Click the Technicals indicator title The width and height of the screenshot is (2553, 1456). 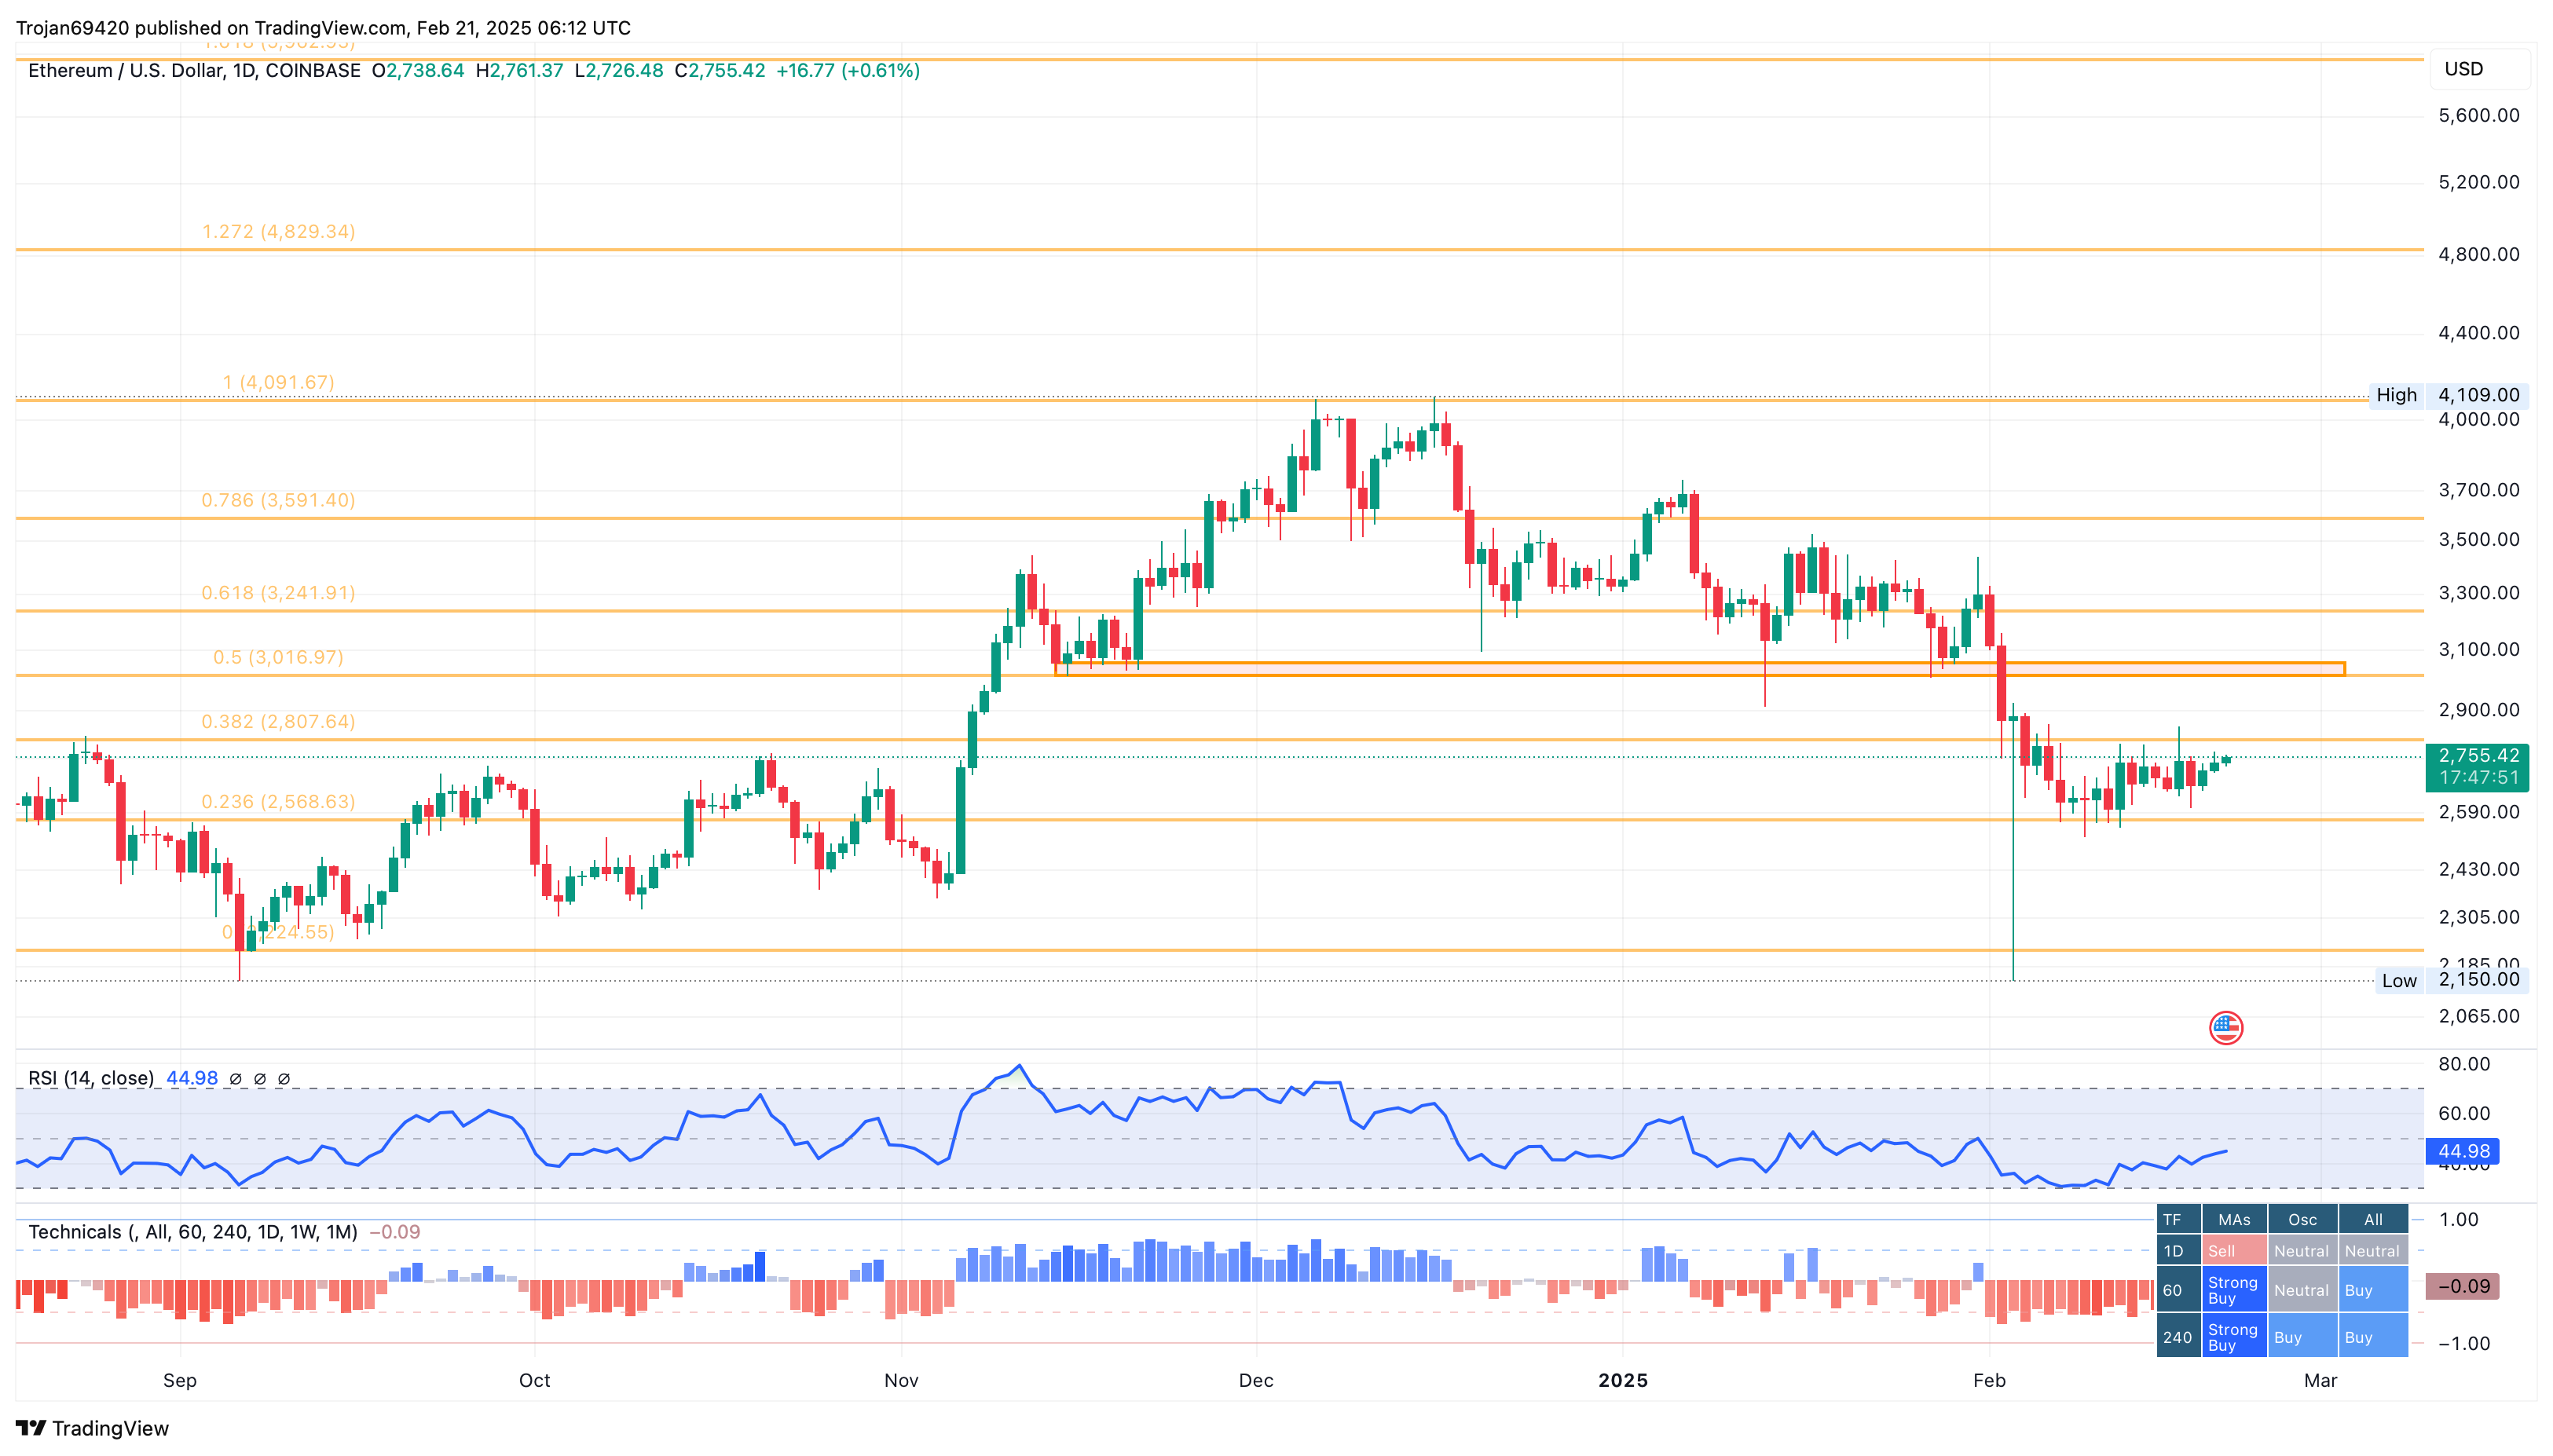pyautogui.click(x=193, y=1232)
